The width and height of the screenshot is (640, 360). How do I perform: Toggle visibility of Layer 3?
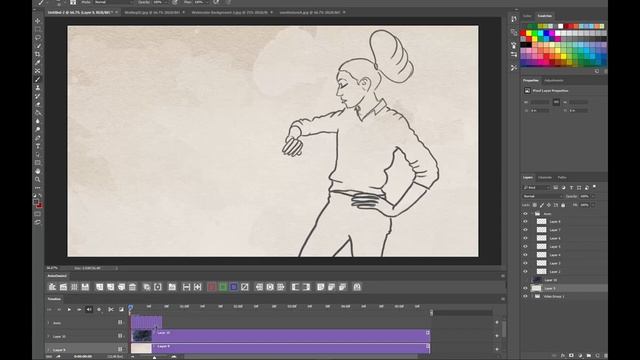525,263
